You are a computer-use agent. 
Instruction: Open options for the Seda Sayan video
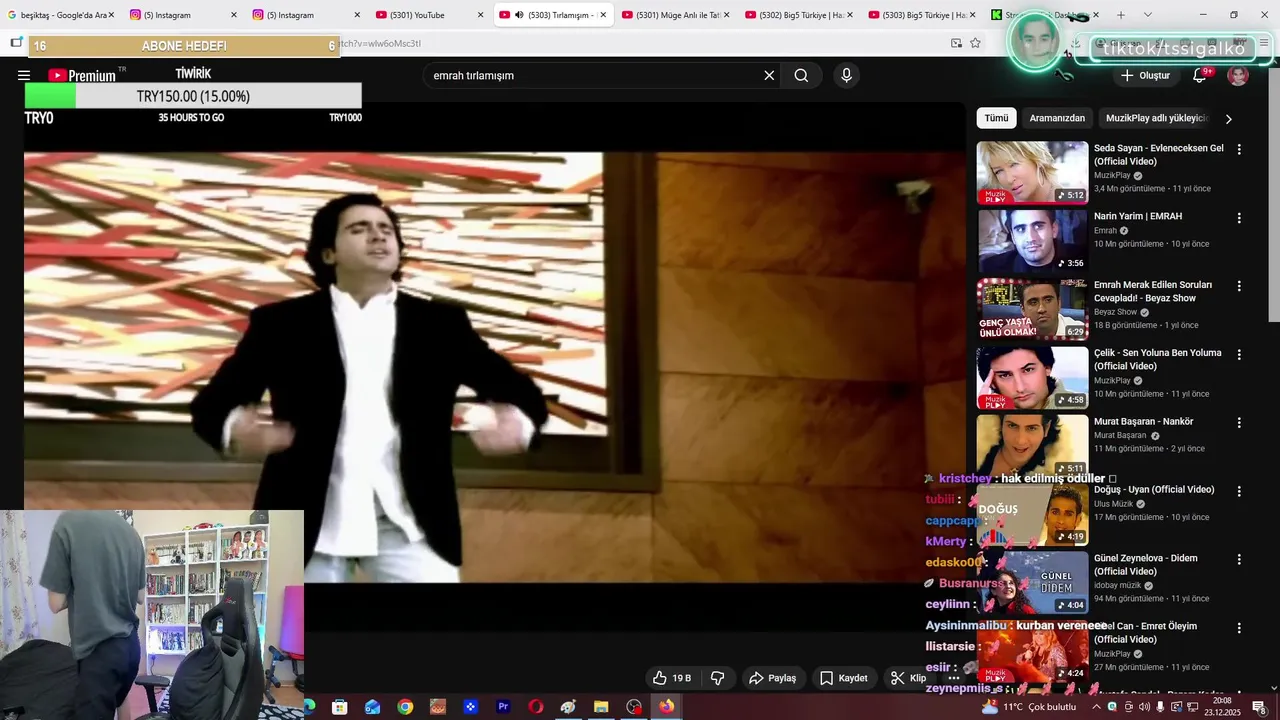[x=1239, y=149]
